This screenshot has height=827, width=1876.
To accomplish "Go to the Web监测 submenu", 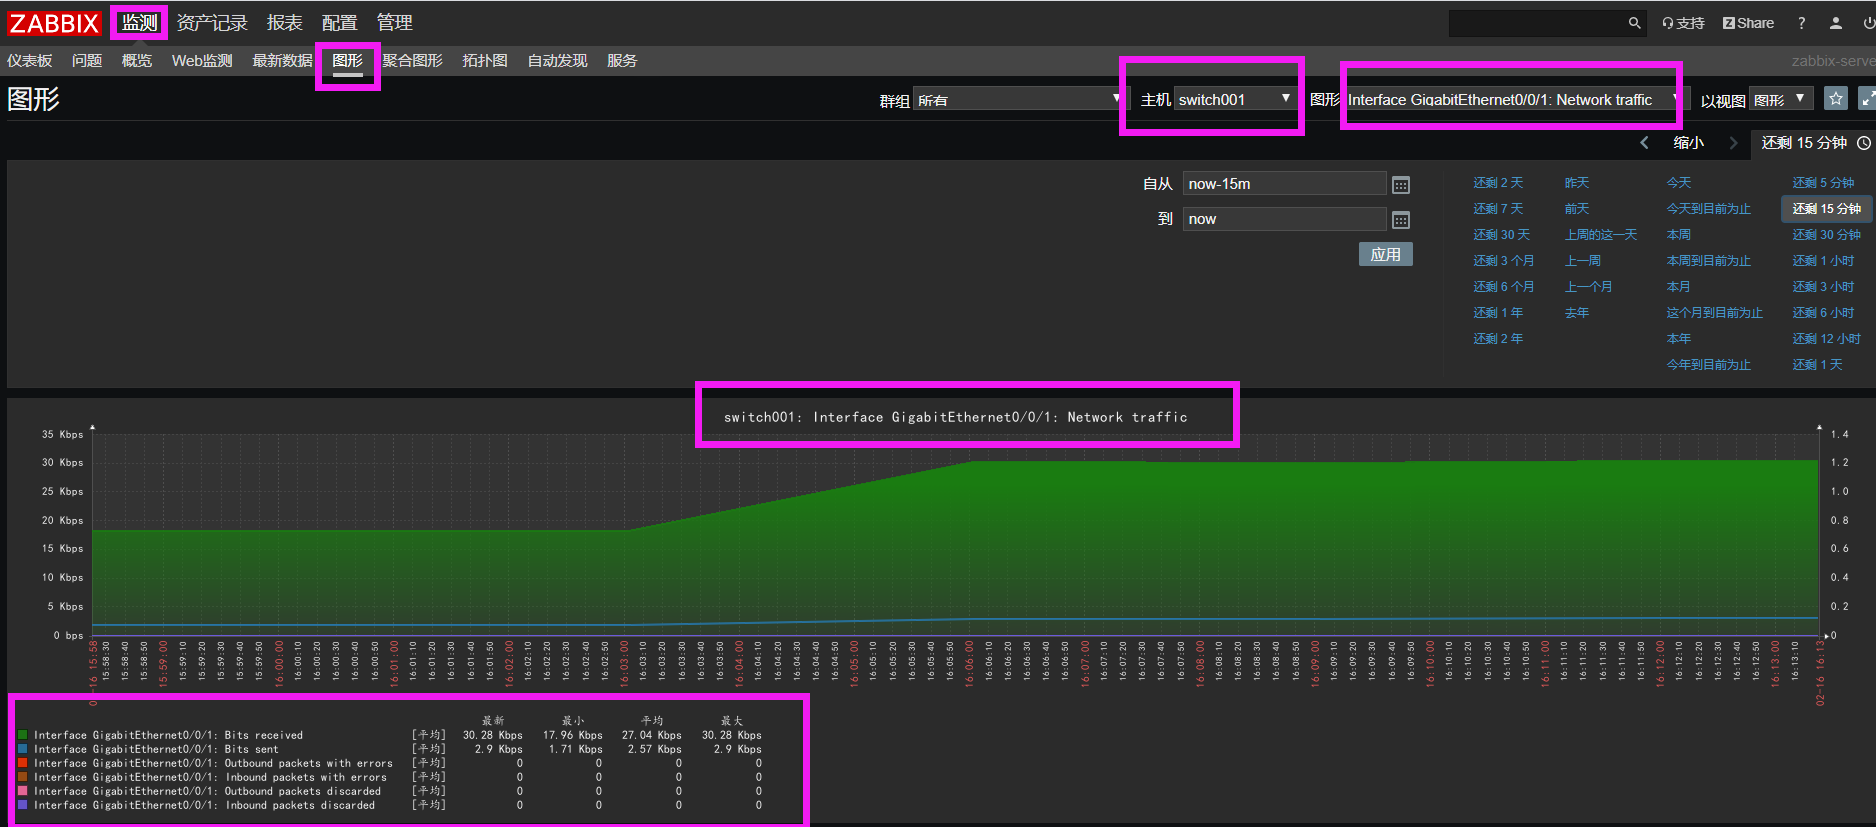I will click(x=202, y=61).
